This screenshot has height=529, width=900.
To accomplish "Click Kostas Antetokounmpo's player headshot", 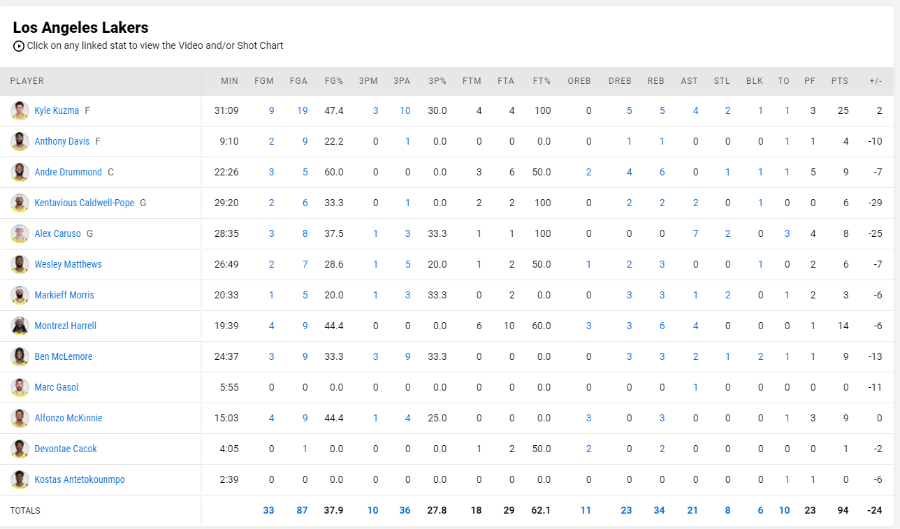I will pyautogui.click(x=20, y=479).
